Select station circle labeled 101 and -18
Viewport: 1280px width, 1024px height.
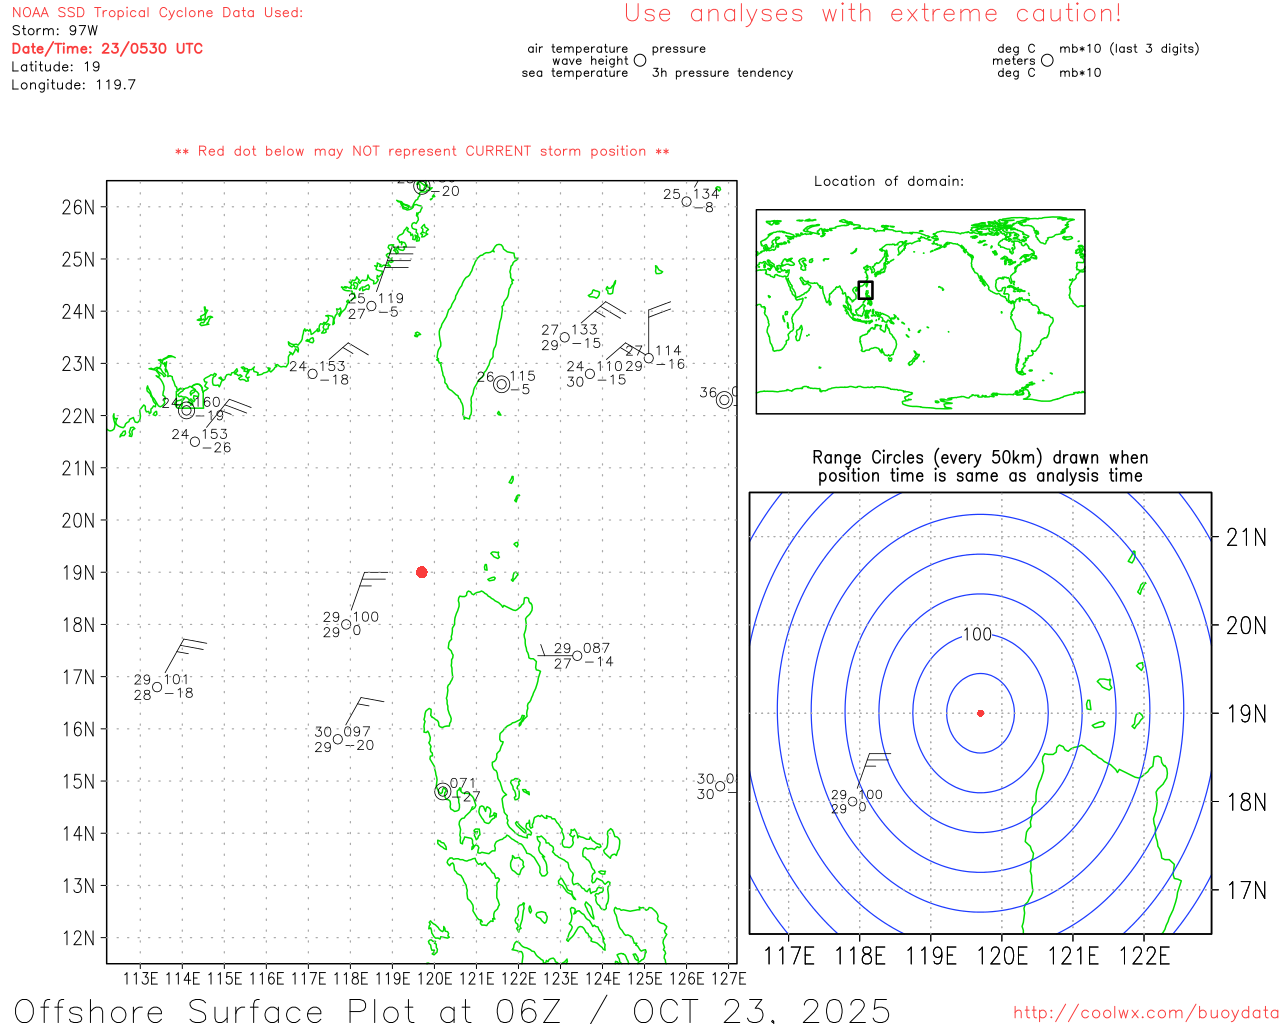[157, 687]
